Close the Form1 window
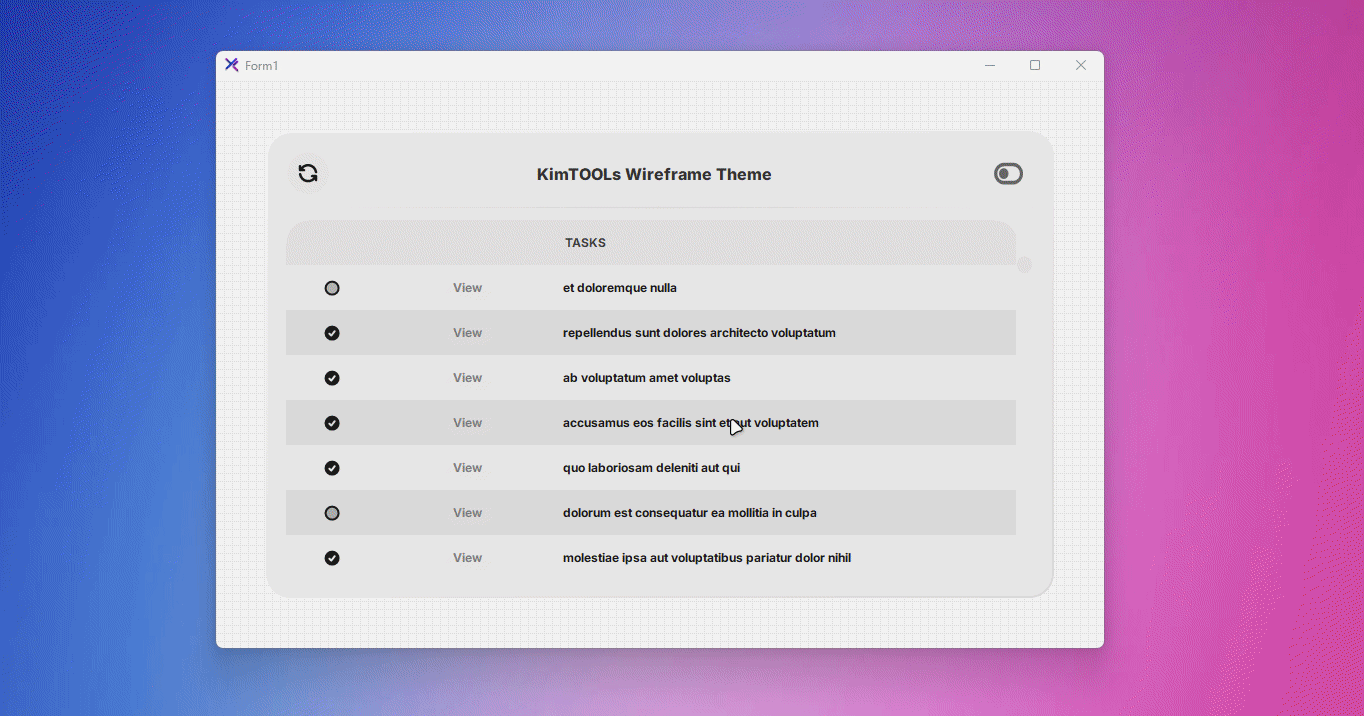The image size is (1364, 716). pos(1080,65)
